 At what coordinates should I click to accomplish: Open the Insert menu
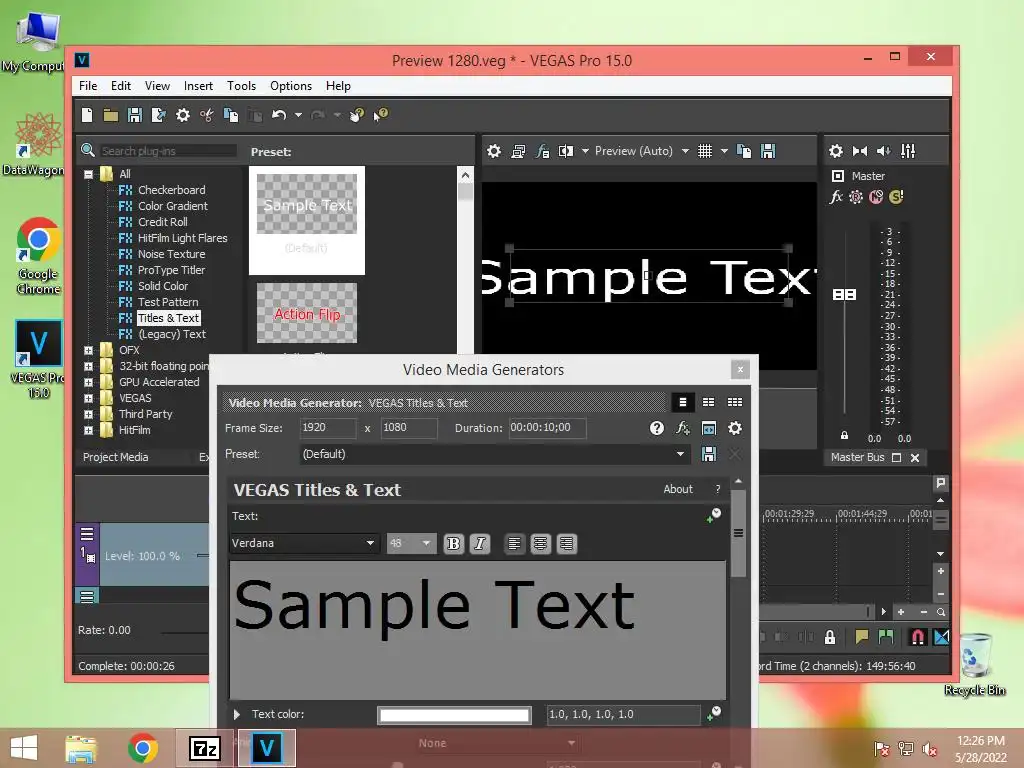[x=199, y=86]
